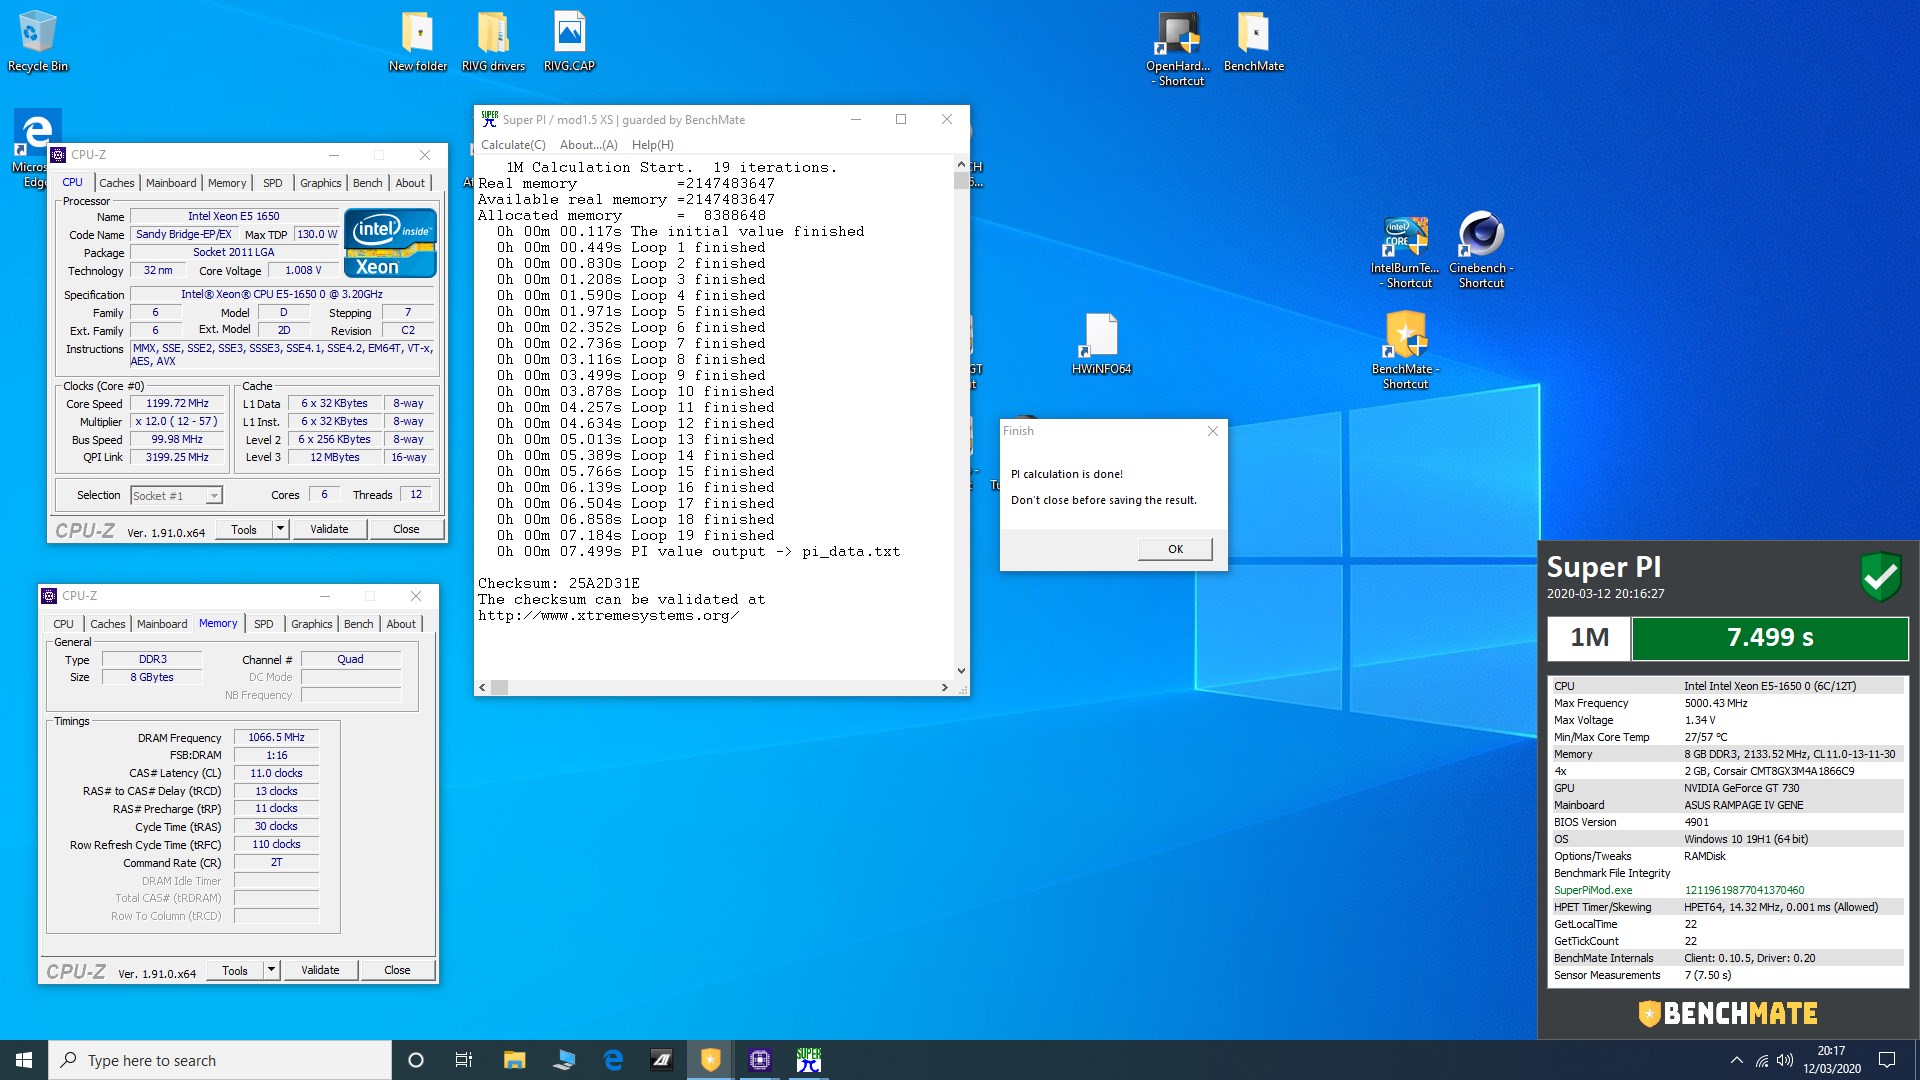Image resolution: width=1920 pixels, height=1080 pixels.
Task: Select the Super PI taskbar icon
Action: pyautogui.click(x=809, y=1060)
